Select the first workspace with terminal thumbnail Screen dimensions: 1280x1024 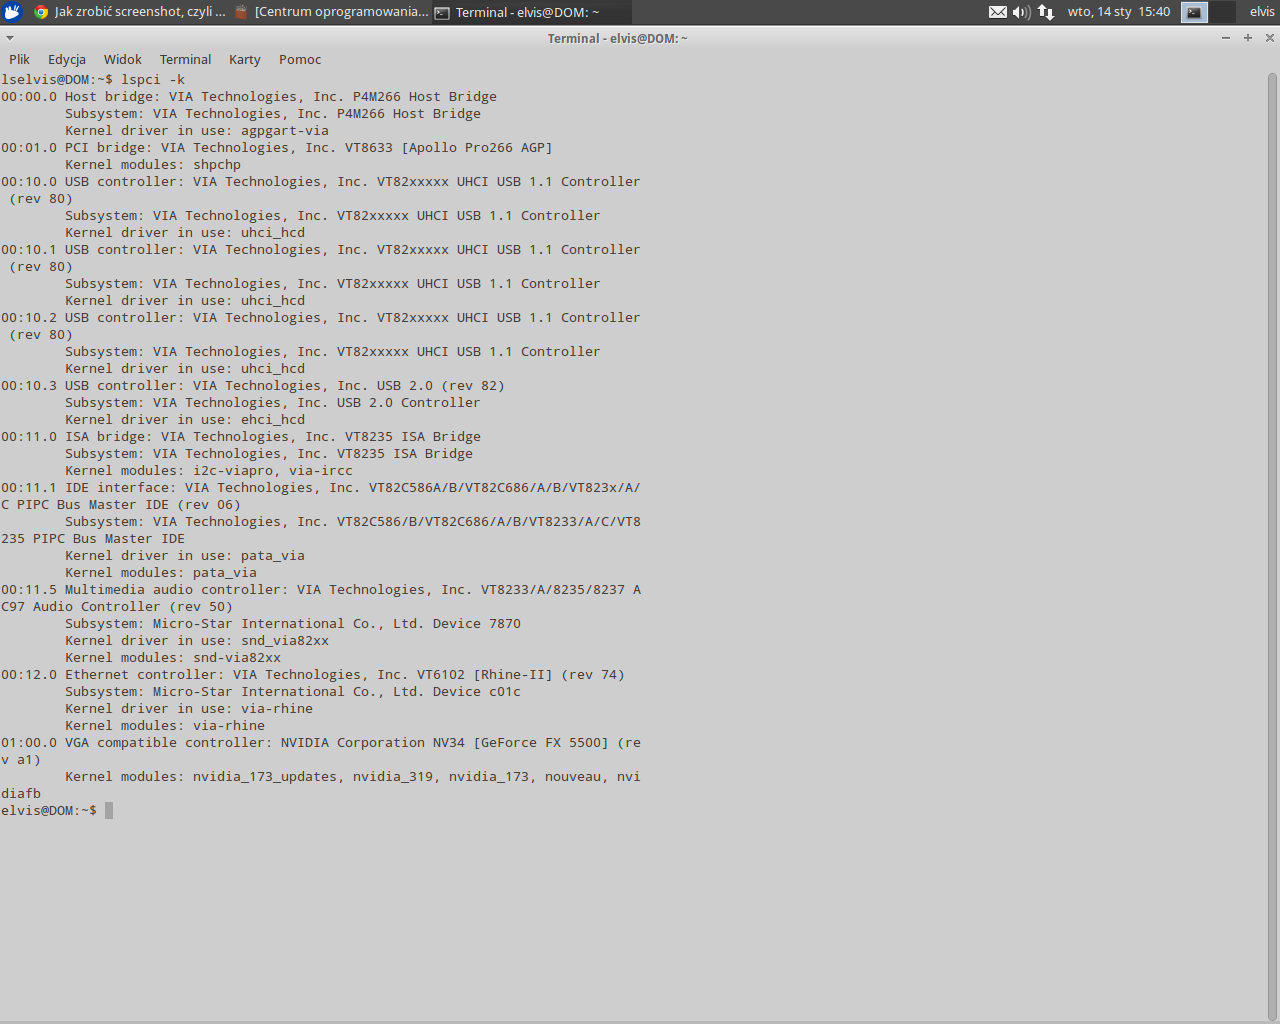pyautogui.click(x=1194, y=12)
